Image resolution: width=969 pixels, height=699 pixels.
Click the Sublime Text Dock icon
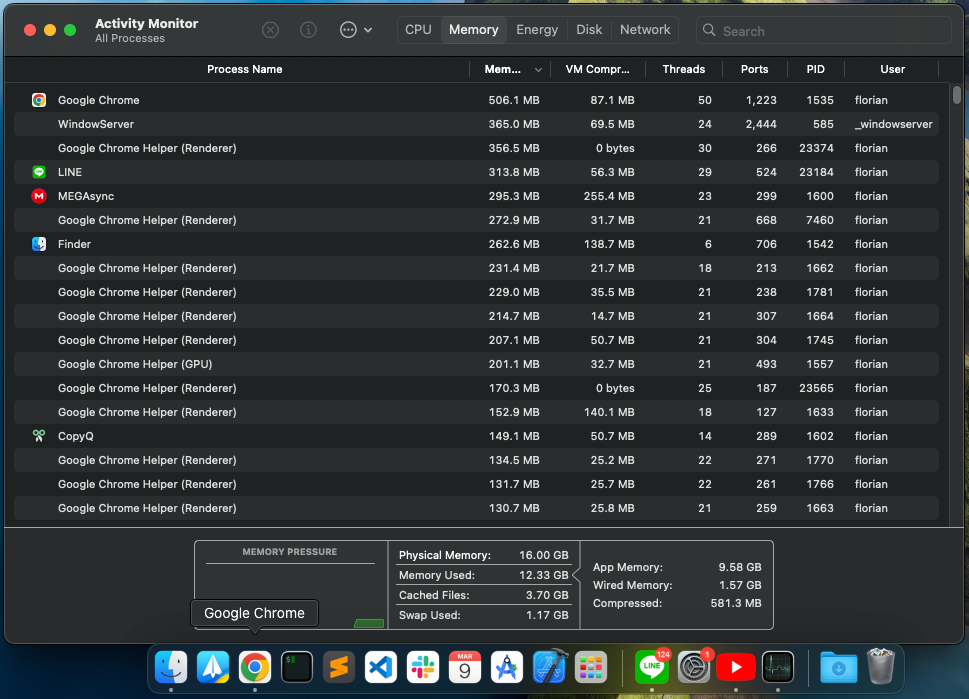tap(339, 666)
